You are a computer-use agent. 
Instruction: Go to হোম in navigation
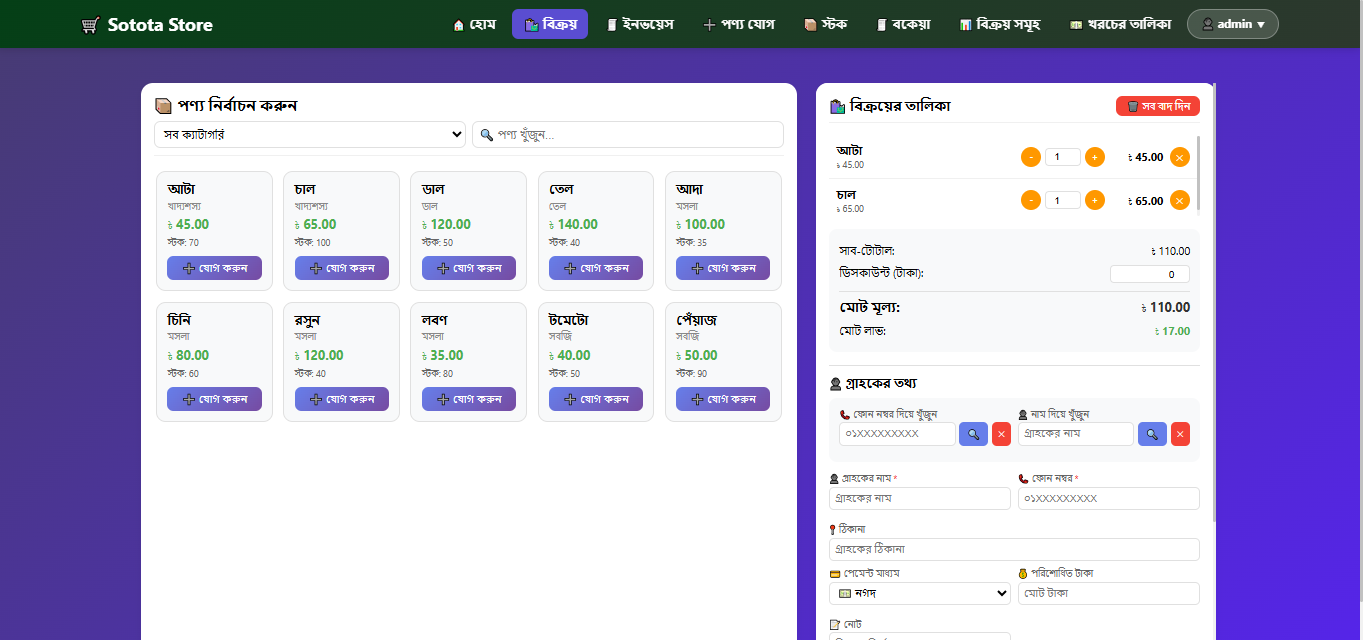[x=474, y=24]
